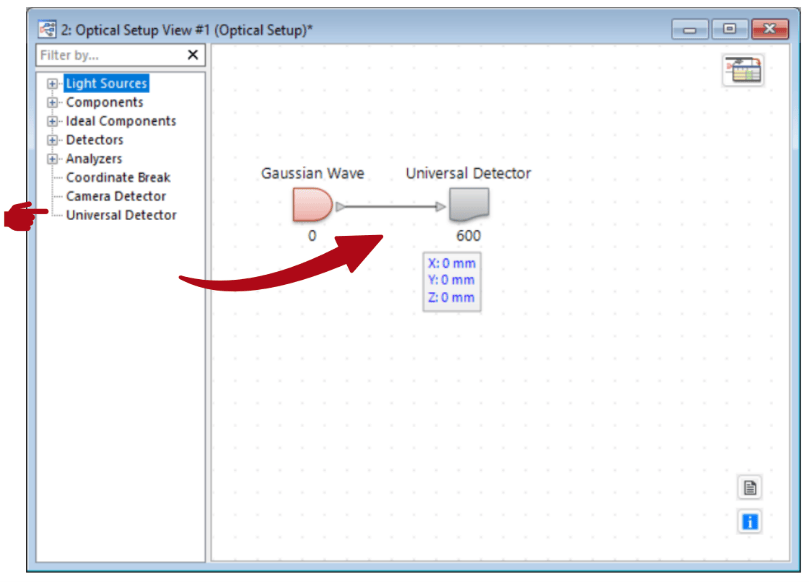Screen dimensions: 809x582
Task: Click the Filter by text field
Action: pos(108,56)
